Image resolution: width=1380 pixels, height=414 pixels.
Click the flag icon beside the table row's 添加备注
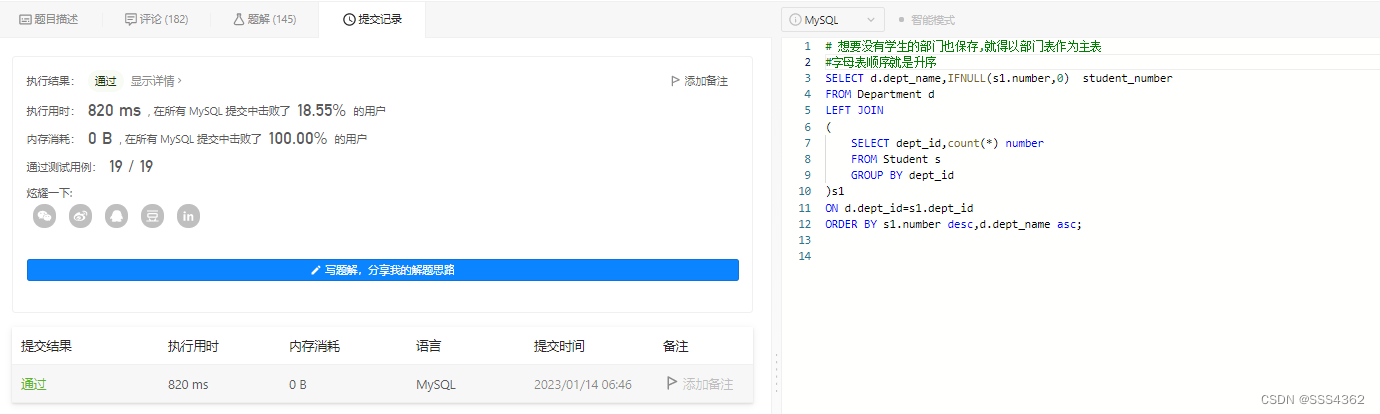point(672,384)
